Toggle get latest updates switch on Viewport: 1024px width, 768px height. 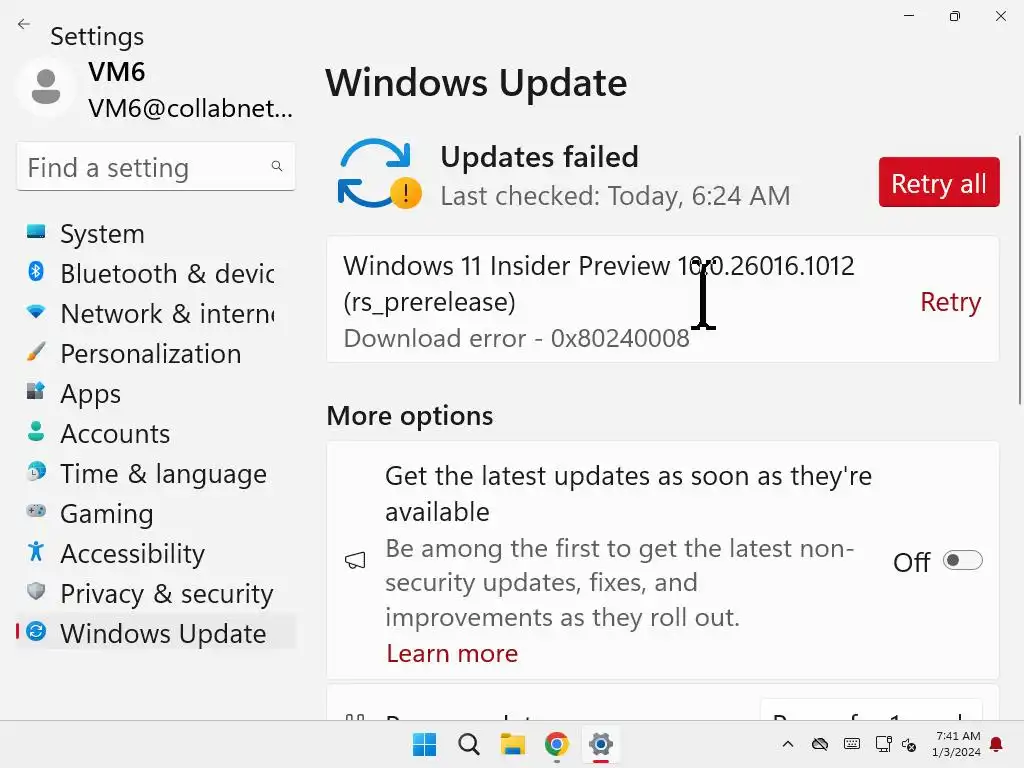(963, 560)
